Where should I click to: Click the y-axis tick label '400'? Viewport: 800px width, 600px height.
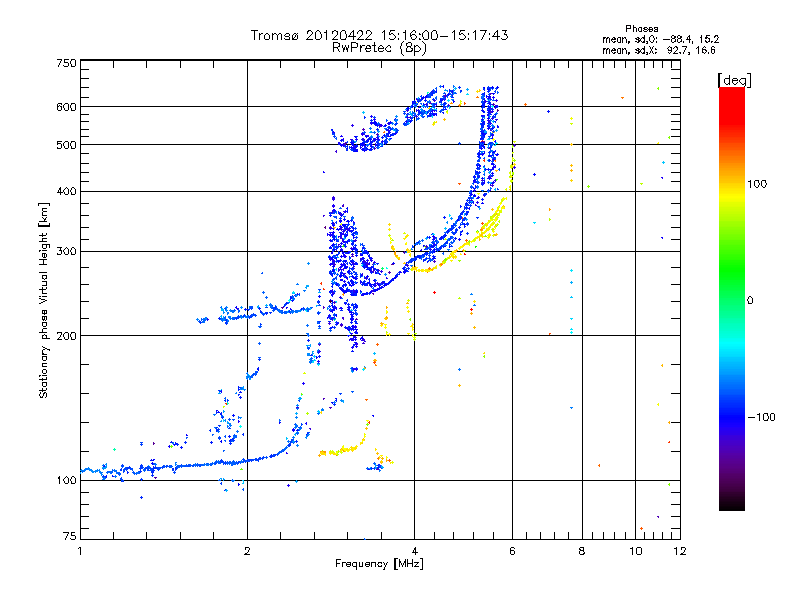66,191
